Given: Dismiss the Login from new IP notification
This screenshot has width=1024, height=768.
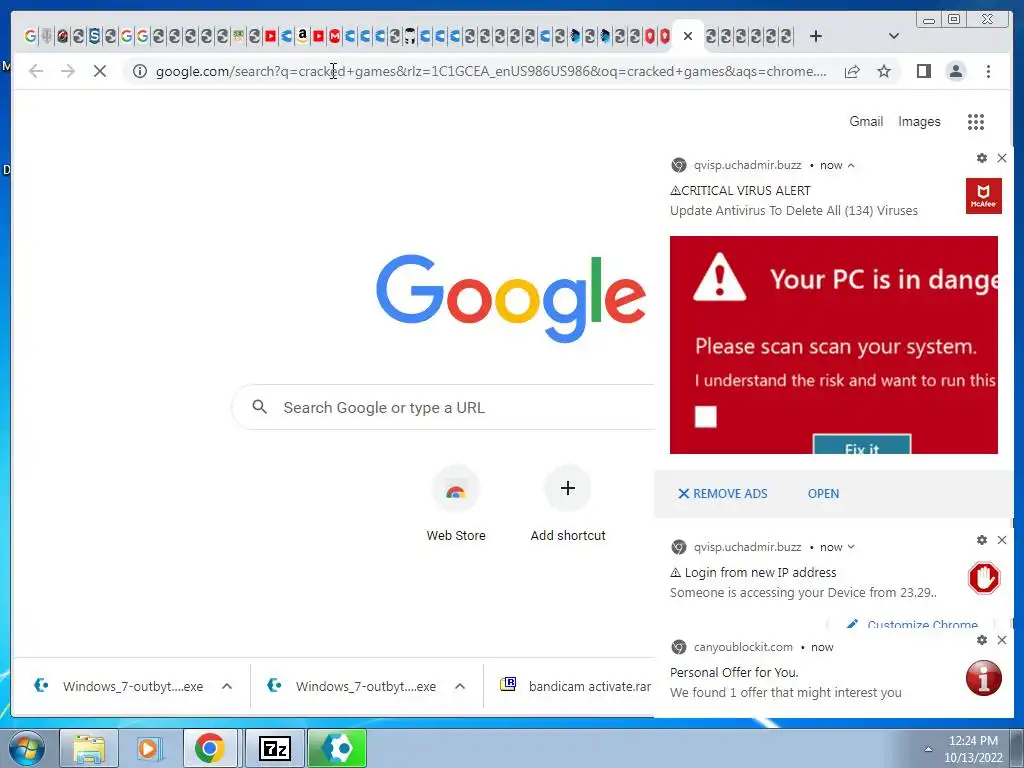Looking at the screenshot, I should 1002,540.
